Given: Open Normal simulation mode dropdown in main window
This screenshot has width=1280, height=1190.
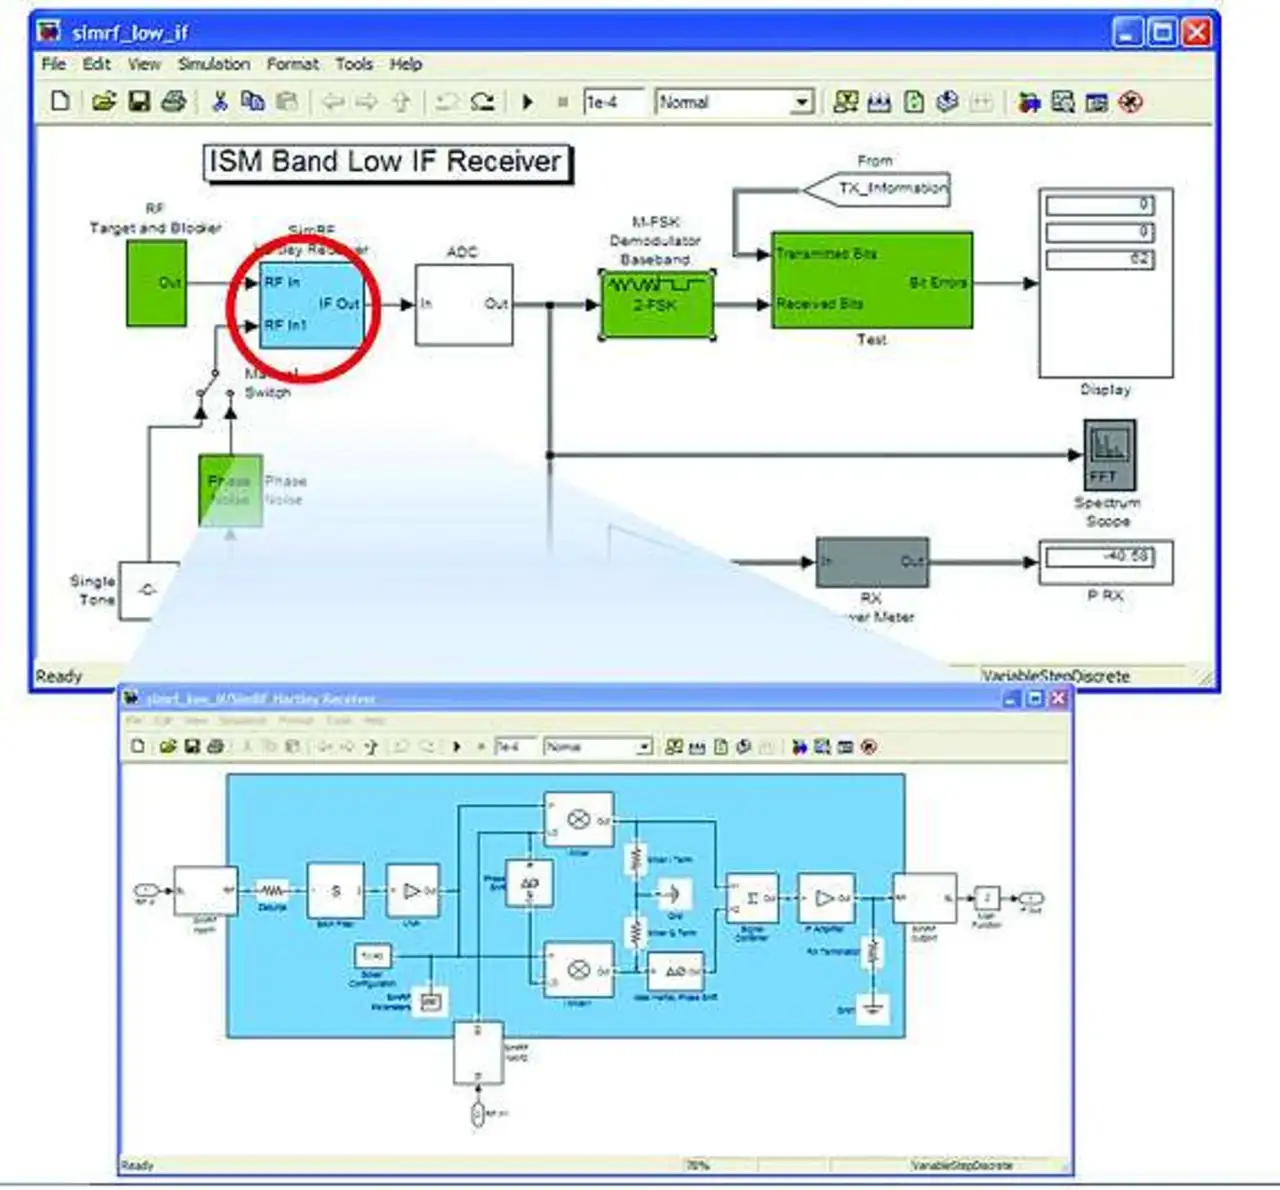Looking at the screenshot, I should click(801, 102).
